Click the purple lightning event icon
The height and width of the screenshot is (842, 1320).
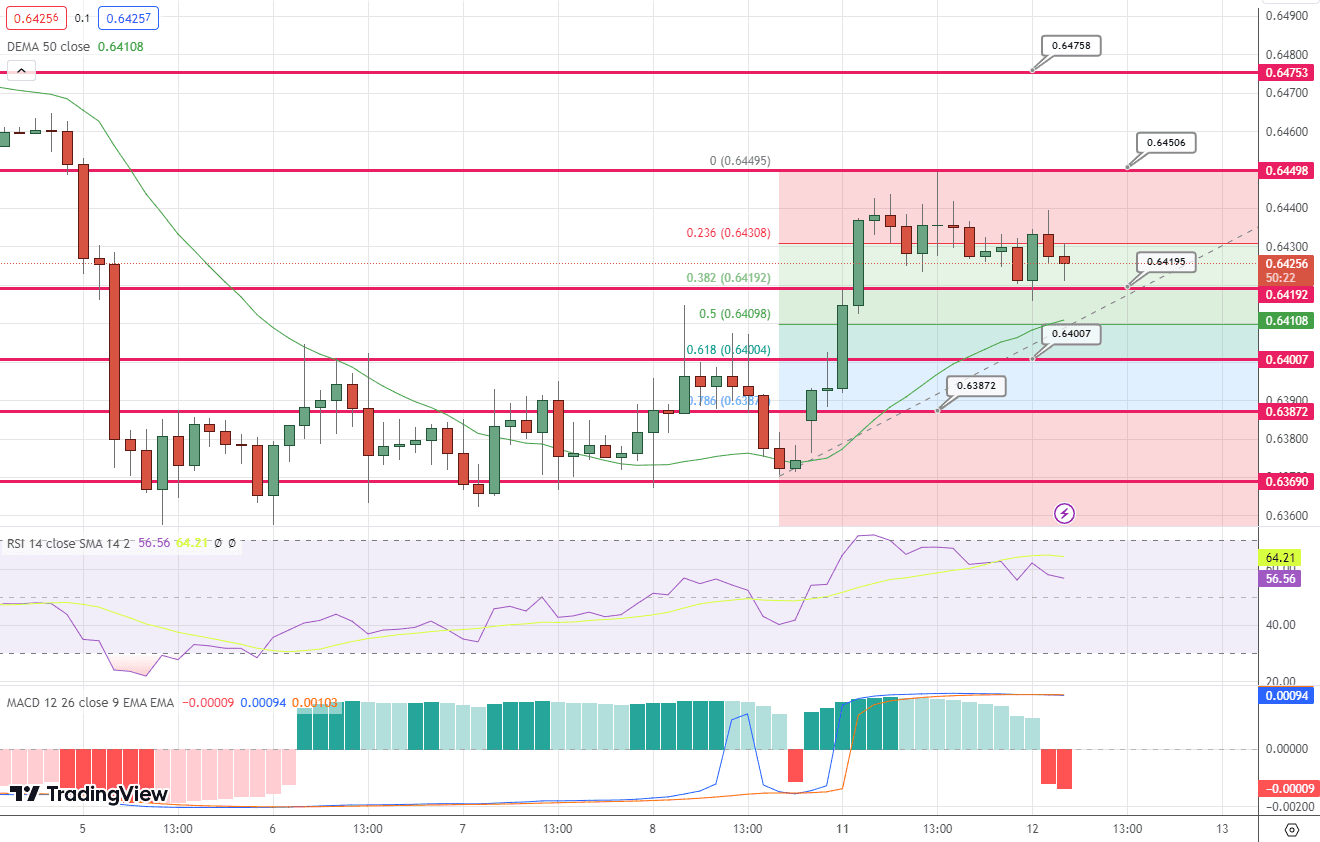pos(1065,513)
